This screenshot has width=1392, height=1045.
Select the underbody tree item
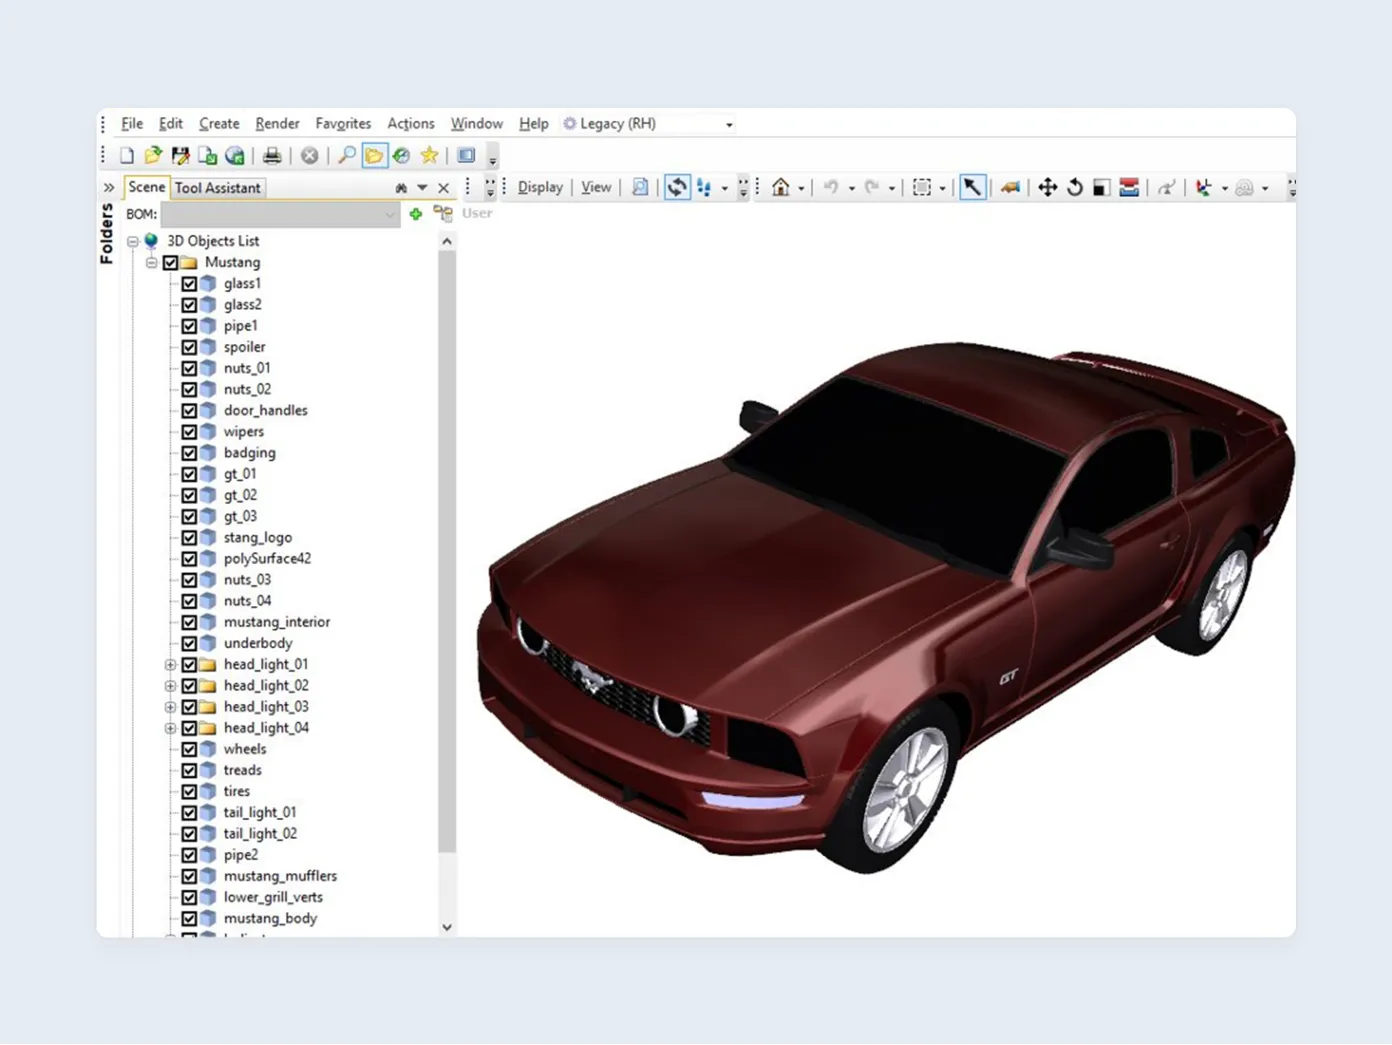tap(258, 643)
